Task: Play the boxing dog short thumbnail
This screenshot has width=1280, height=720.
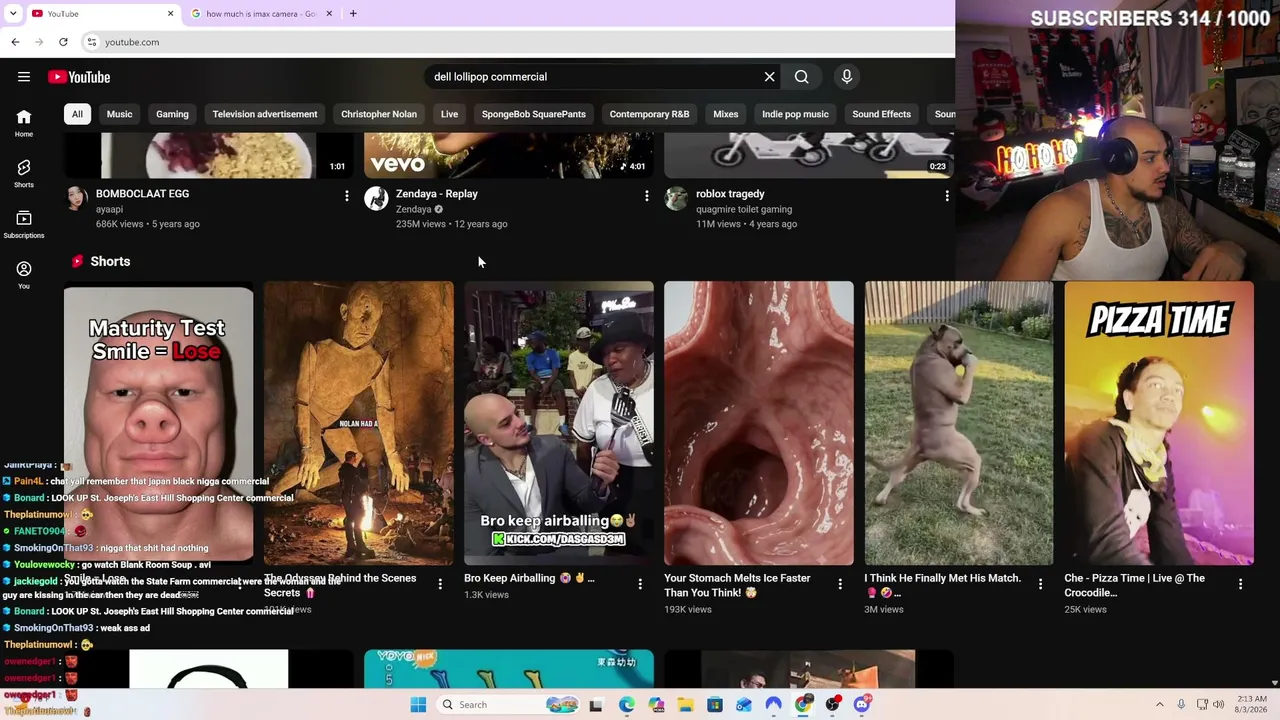Action: click(x=958, y=424)
